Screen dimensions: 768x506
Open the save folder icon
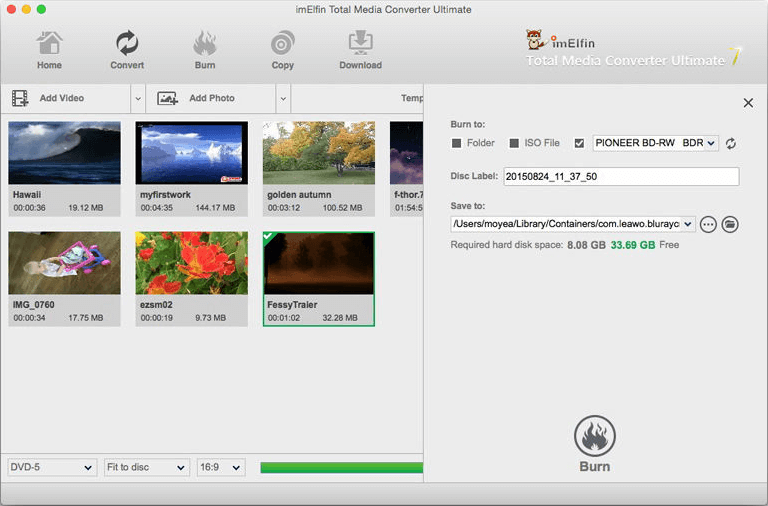pyautogui.click(x=730, y=224)
